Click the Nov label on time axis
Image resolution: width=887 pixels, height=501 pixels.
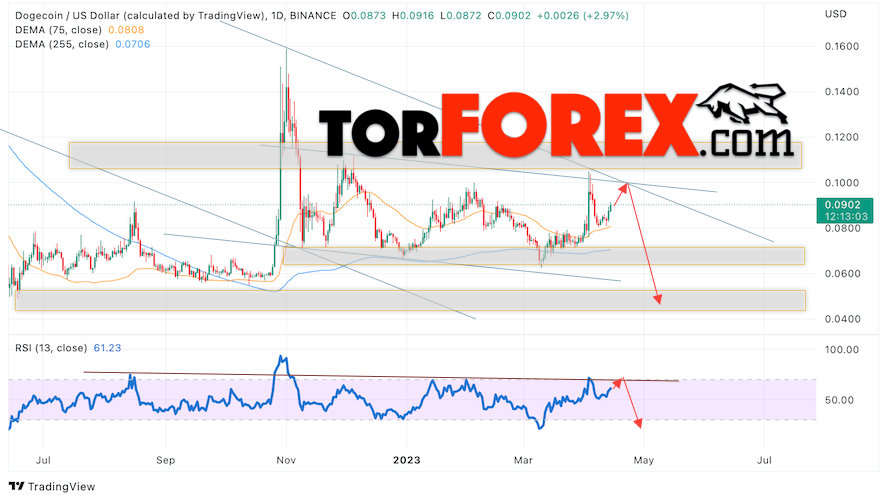click(x=286, y=460)
